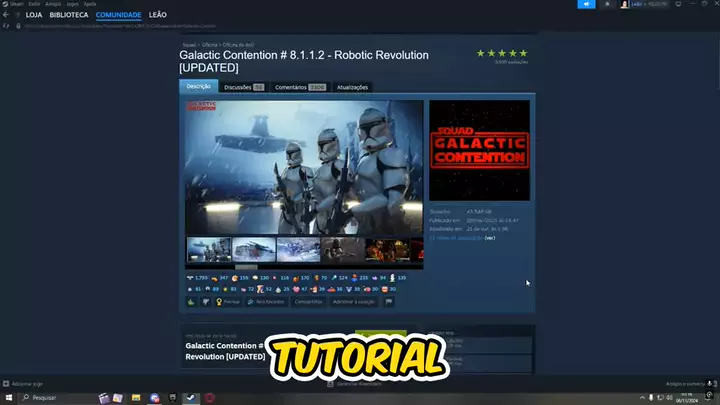Image resolution: width=720 pixels, height=405 pixels.
Task: Click the thumbs up rate button
Action: coord(191,301)
